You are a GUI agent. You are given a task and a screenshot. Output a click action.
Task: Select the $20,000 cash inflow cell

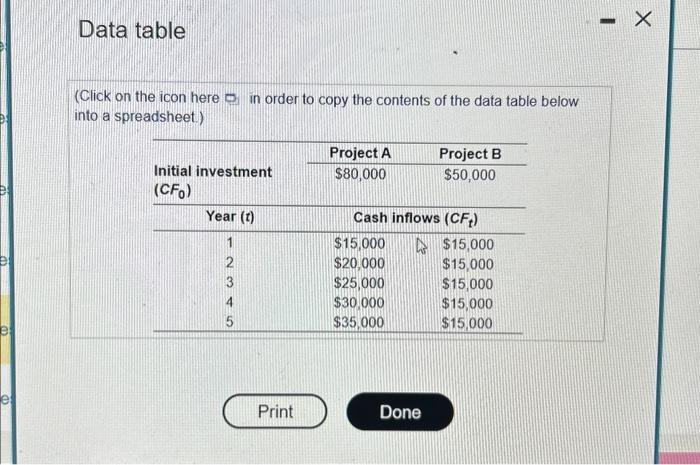(x=359, y=264)
